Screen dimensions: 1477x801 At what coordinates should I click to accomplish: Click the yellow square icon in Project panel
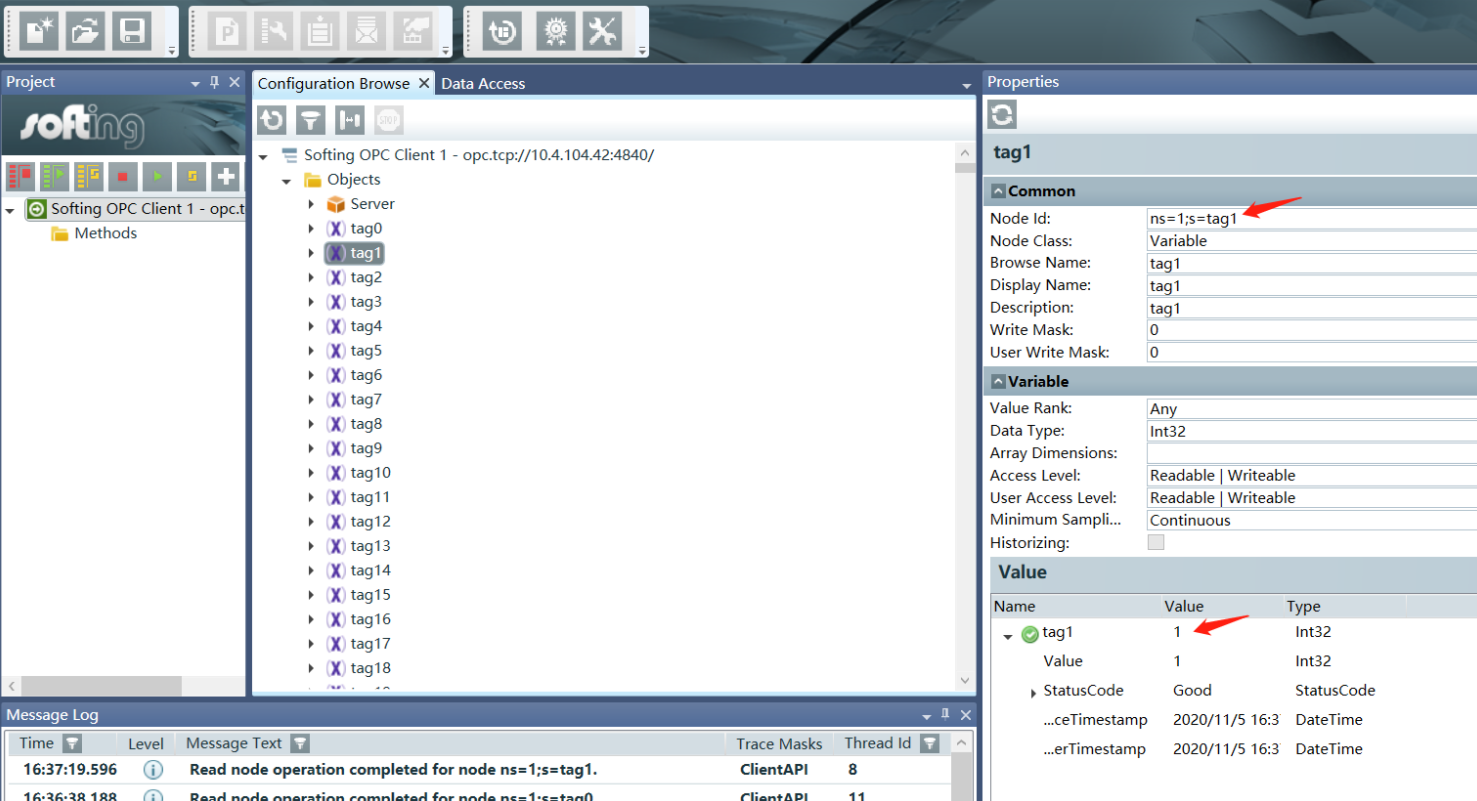pyautogui.click(x=192, y=176)
